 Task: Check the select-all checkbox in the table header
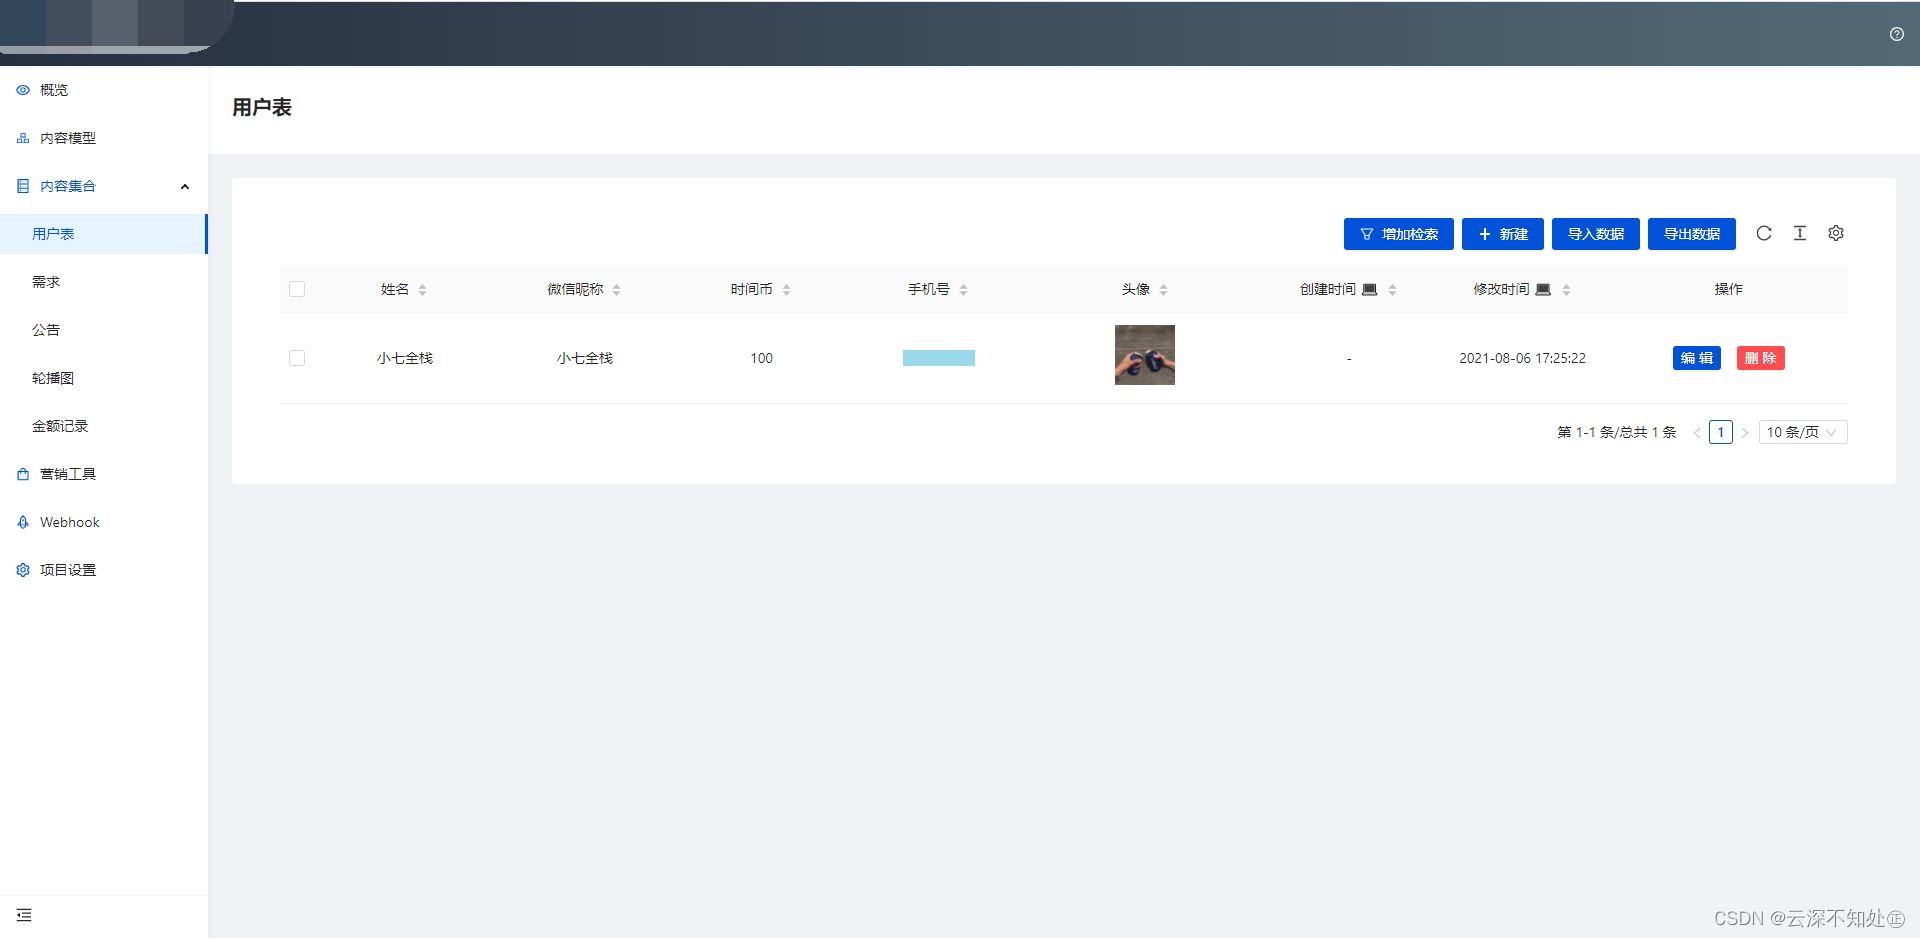pyautogui.click(x=297, y=289)
